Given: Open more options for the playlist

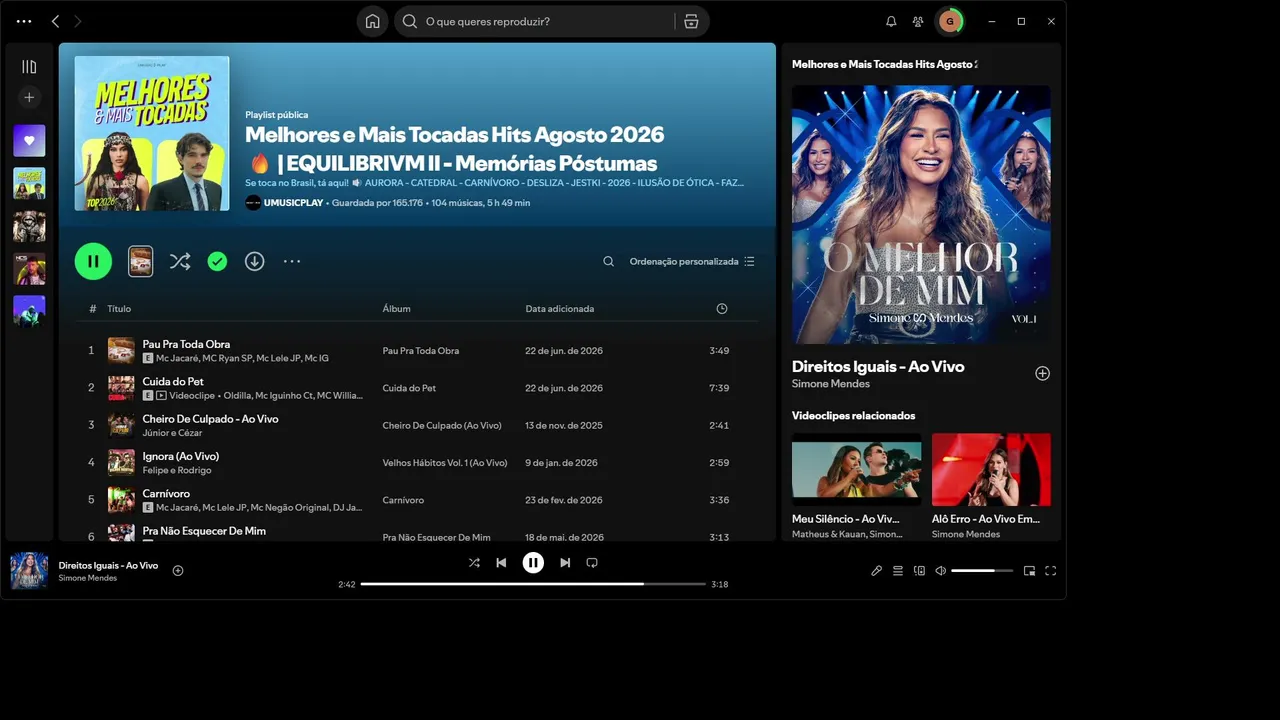Looking at the screenshot, I should [292, 261].
